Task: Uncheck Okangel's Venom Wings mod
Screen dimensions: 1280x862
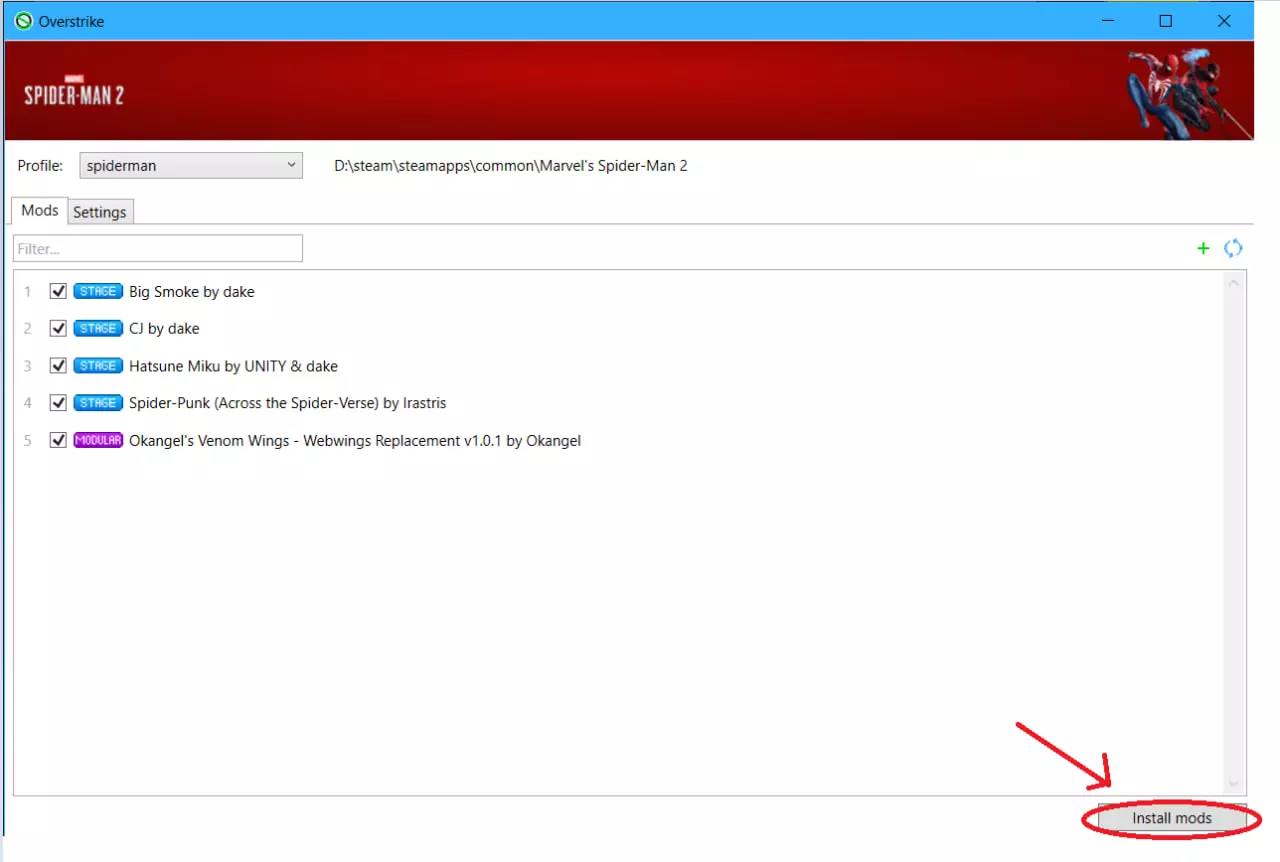Action: [58, 440]
